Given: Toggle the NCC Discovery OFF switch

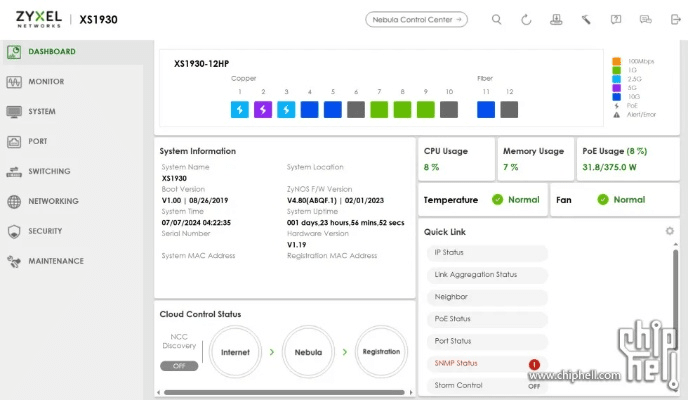Looking at the screenshot, I should 178,366.
